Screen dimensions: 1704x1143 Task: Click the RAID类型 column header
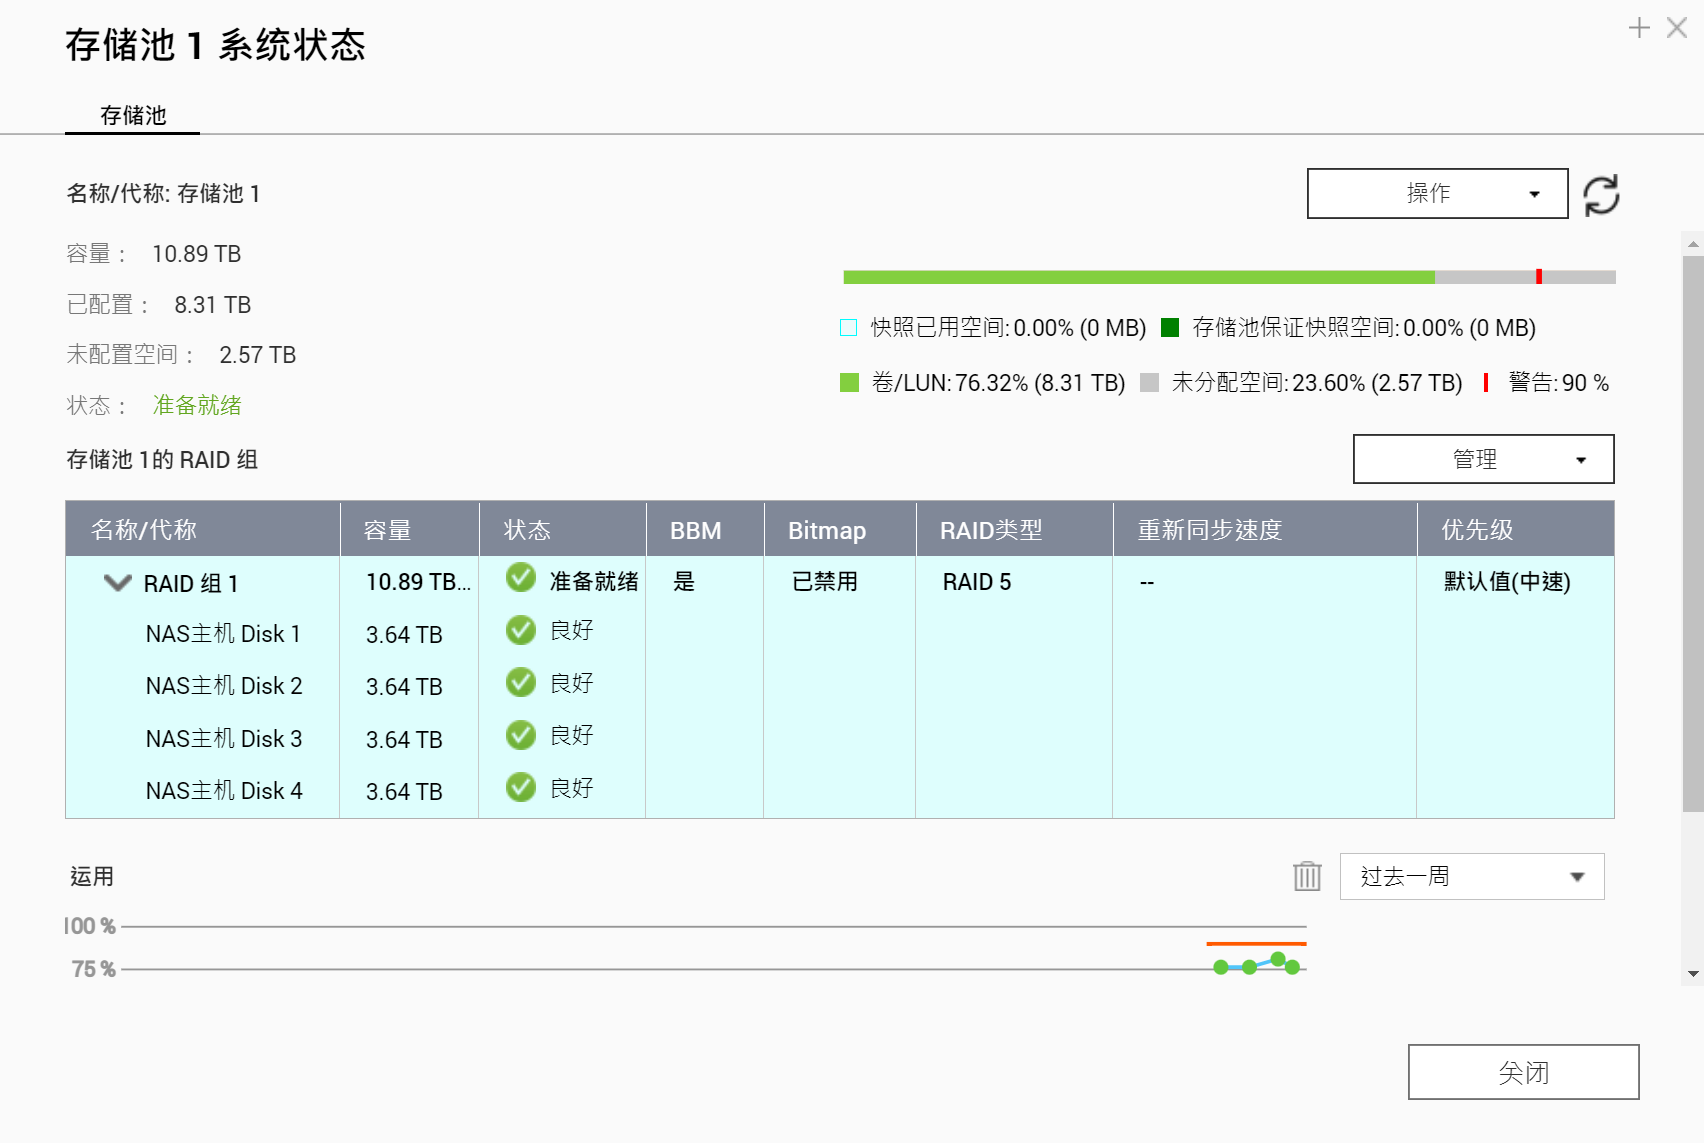991,530
